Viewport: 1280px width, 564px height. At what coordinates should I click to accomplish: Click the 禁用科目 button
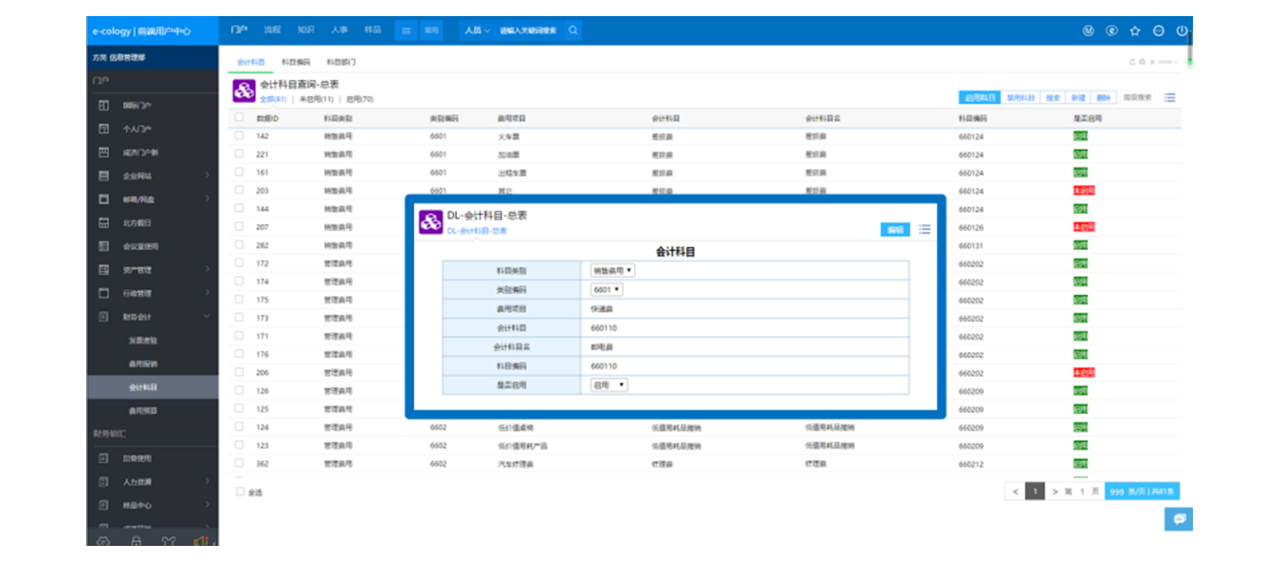1021,98
